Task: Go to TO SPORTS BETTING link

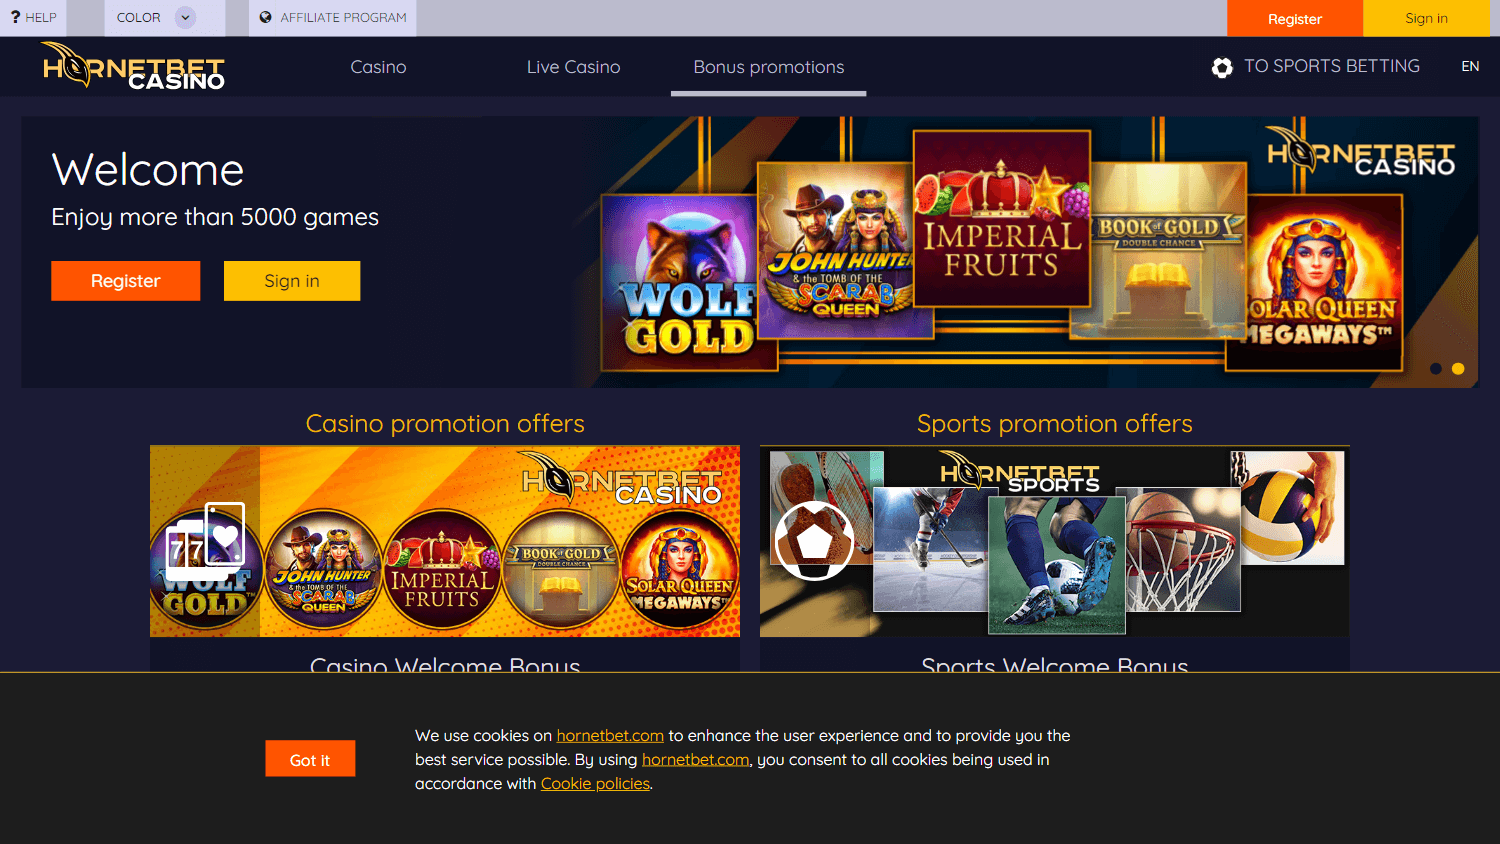Action: coord(1331,66)
